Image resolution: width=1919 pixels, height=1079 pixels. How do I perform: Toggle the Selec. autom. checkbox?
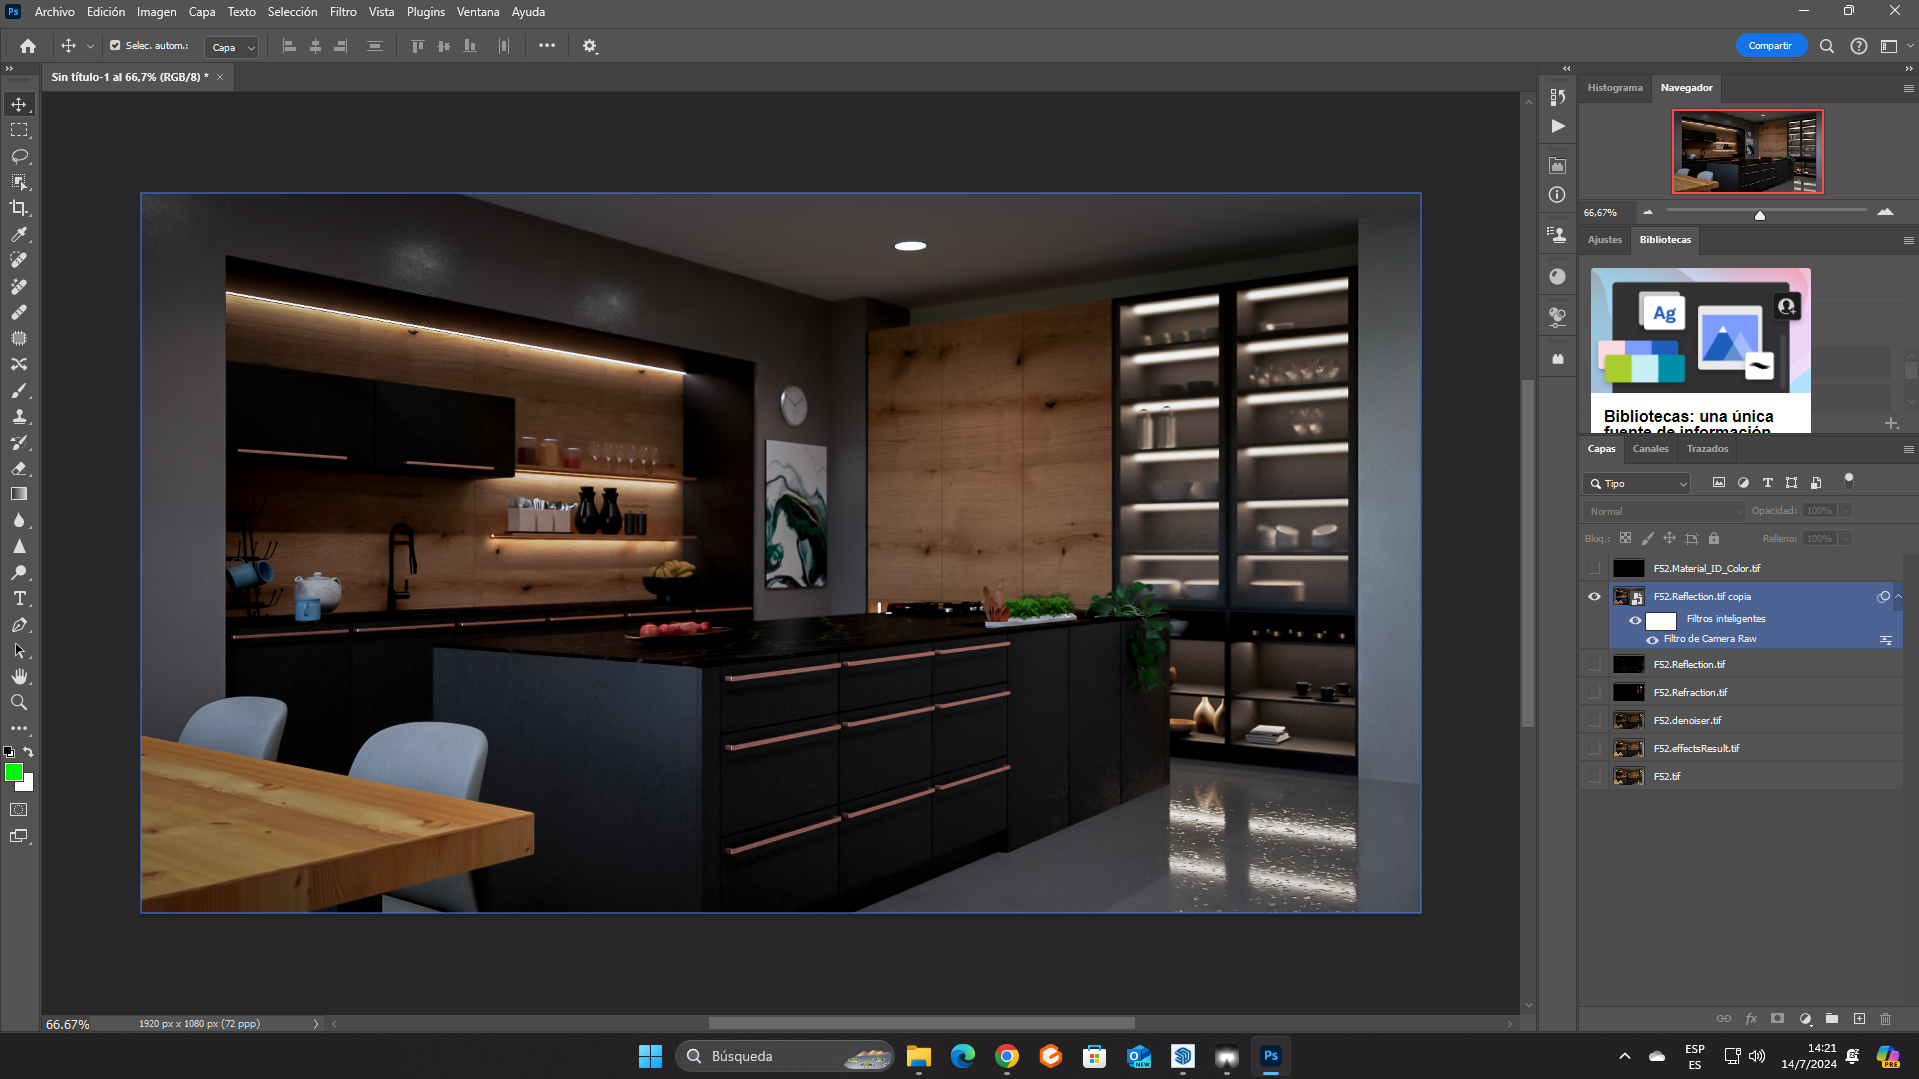(115, 46)
